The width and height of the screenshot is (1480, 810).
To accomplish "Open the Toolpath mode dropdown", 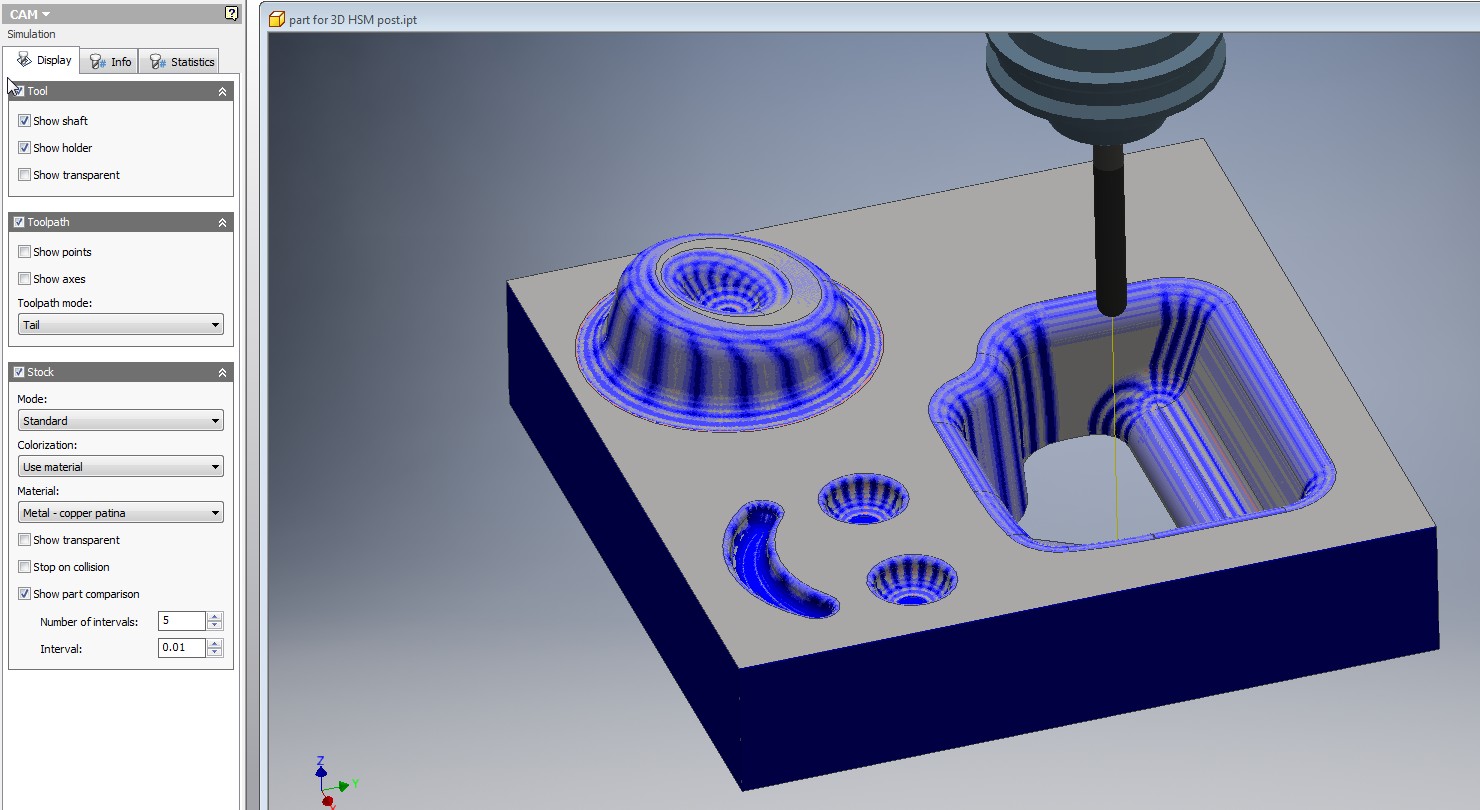I will (x=120, y=325).
